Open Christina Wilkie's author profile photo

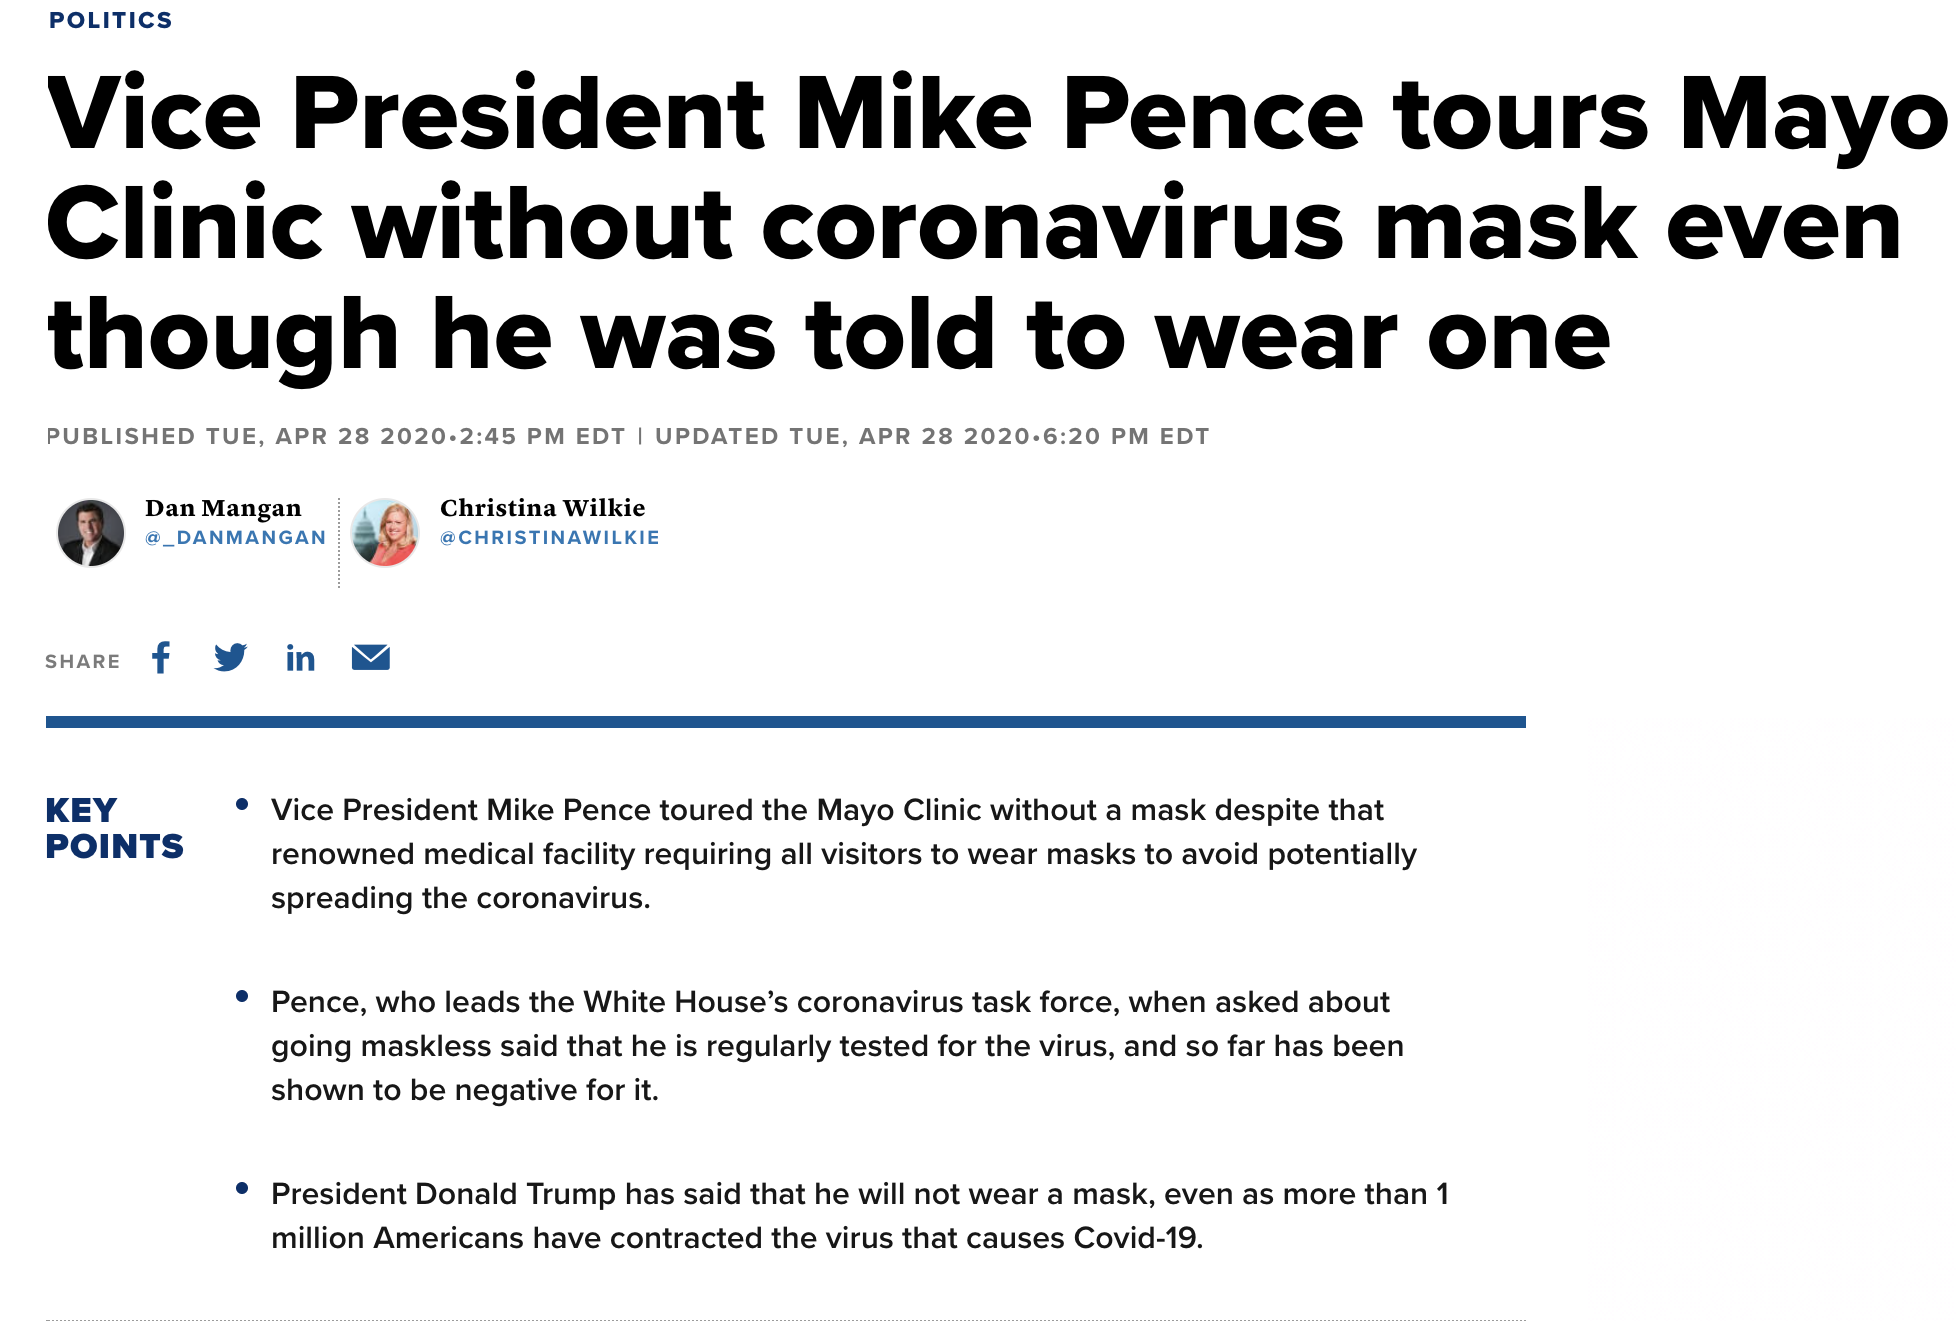point(385,532)
